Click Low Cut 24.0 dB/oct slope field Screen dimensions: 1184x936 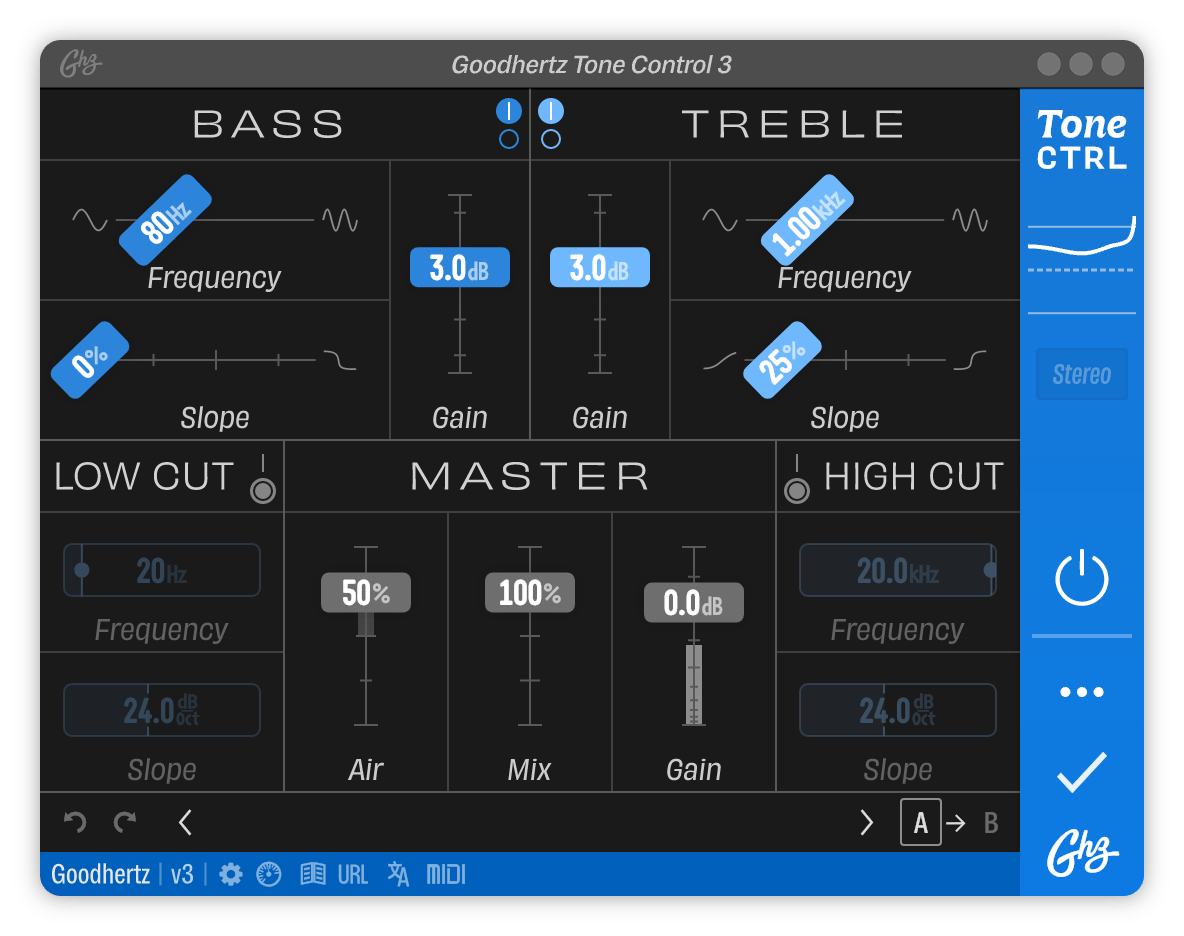[x=162, y=710]
